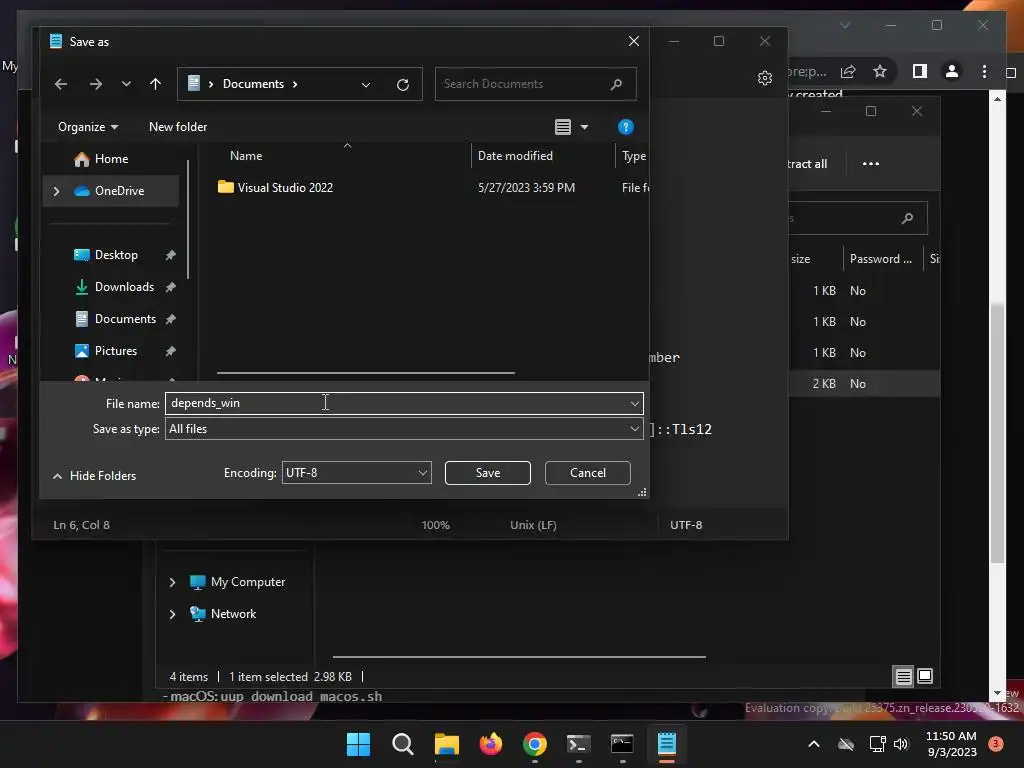
Task: Open Desktop from quick access
Action: point(116,255)
